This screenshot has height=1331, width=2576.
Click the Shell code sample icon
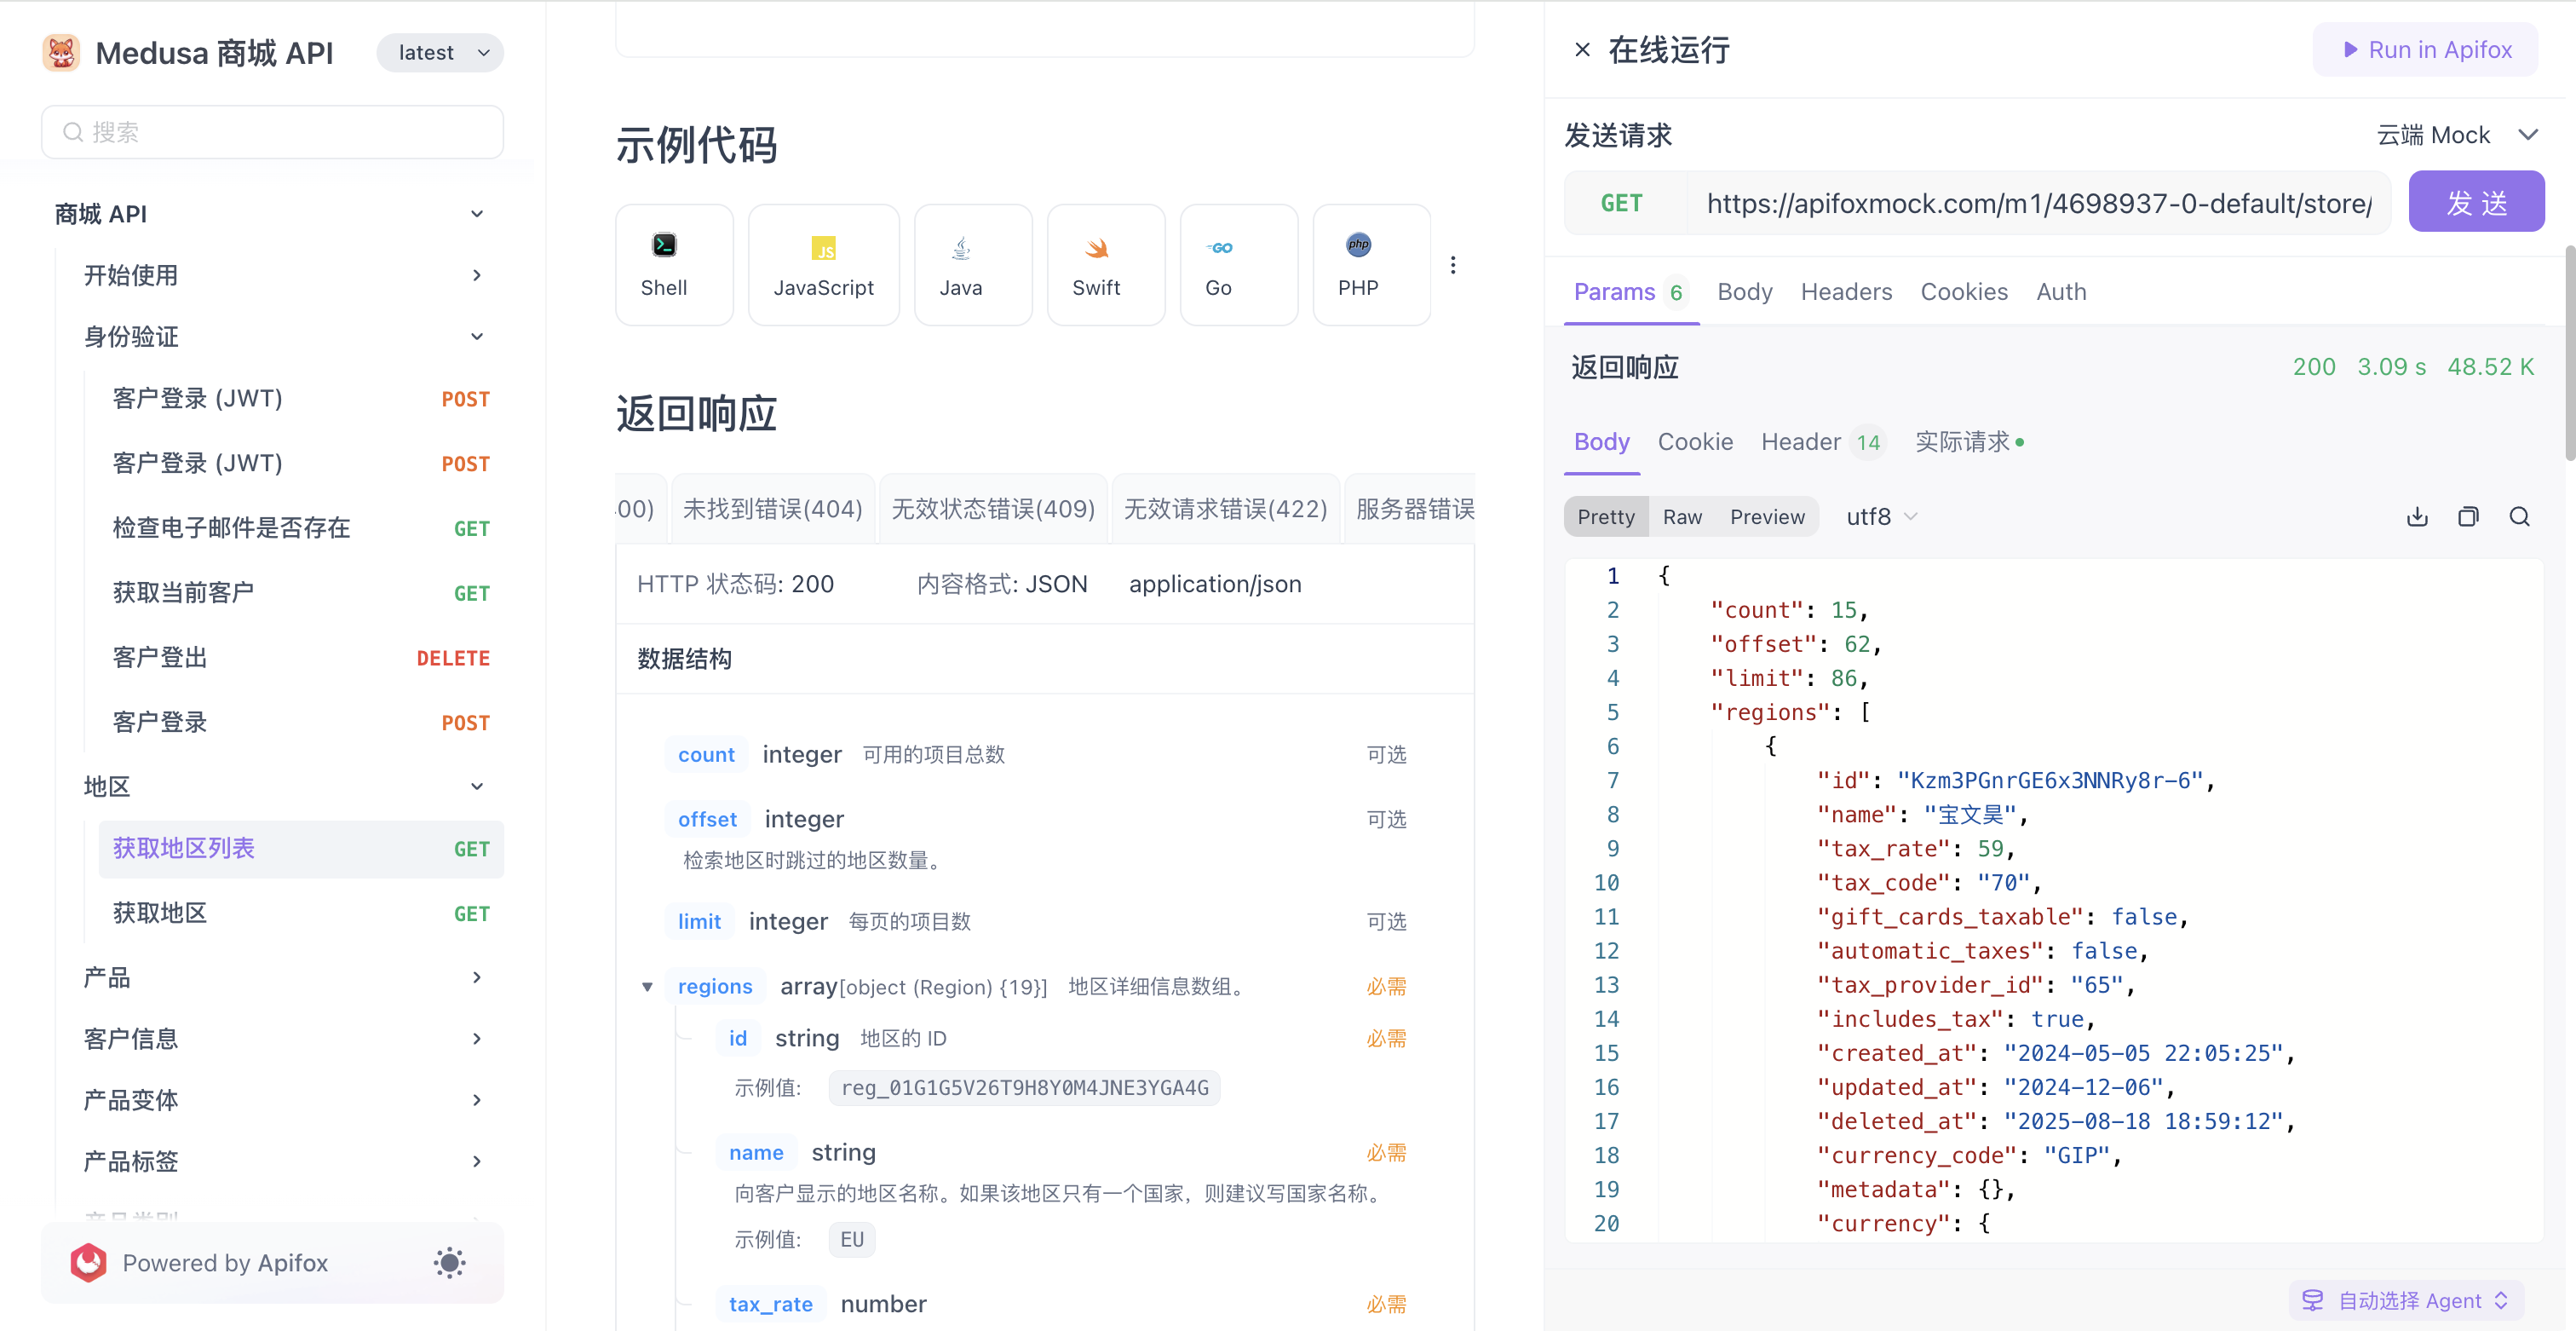(664, 246)
